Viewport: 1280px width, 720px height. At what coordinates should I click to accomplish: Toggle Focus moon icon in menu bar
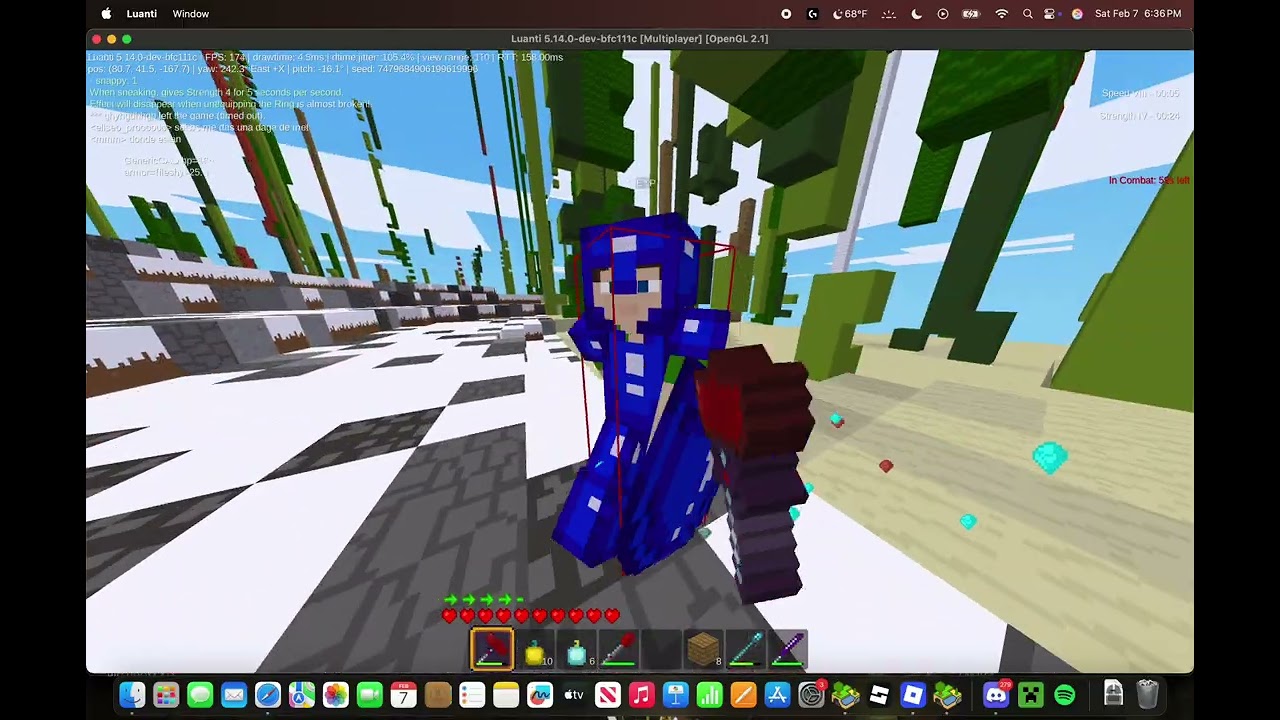point(917,14)
